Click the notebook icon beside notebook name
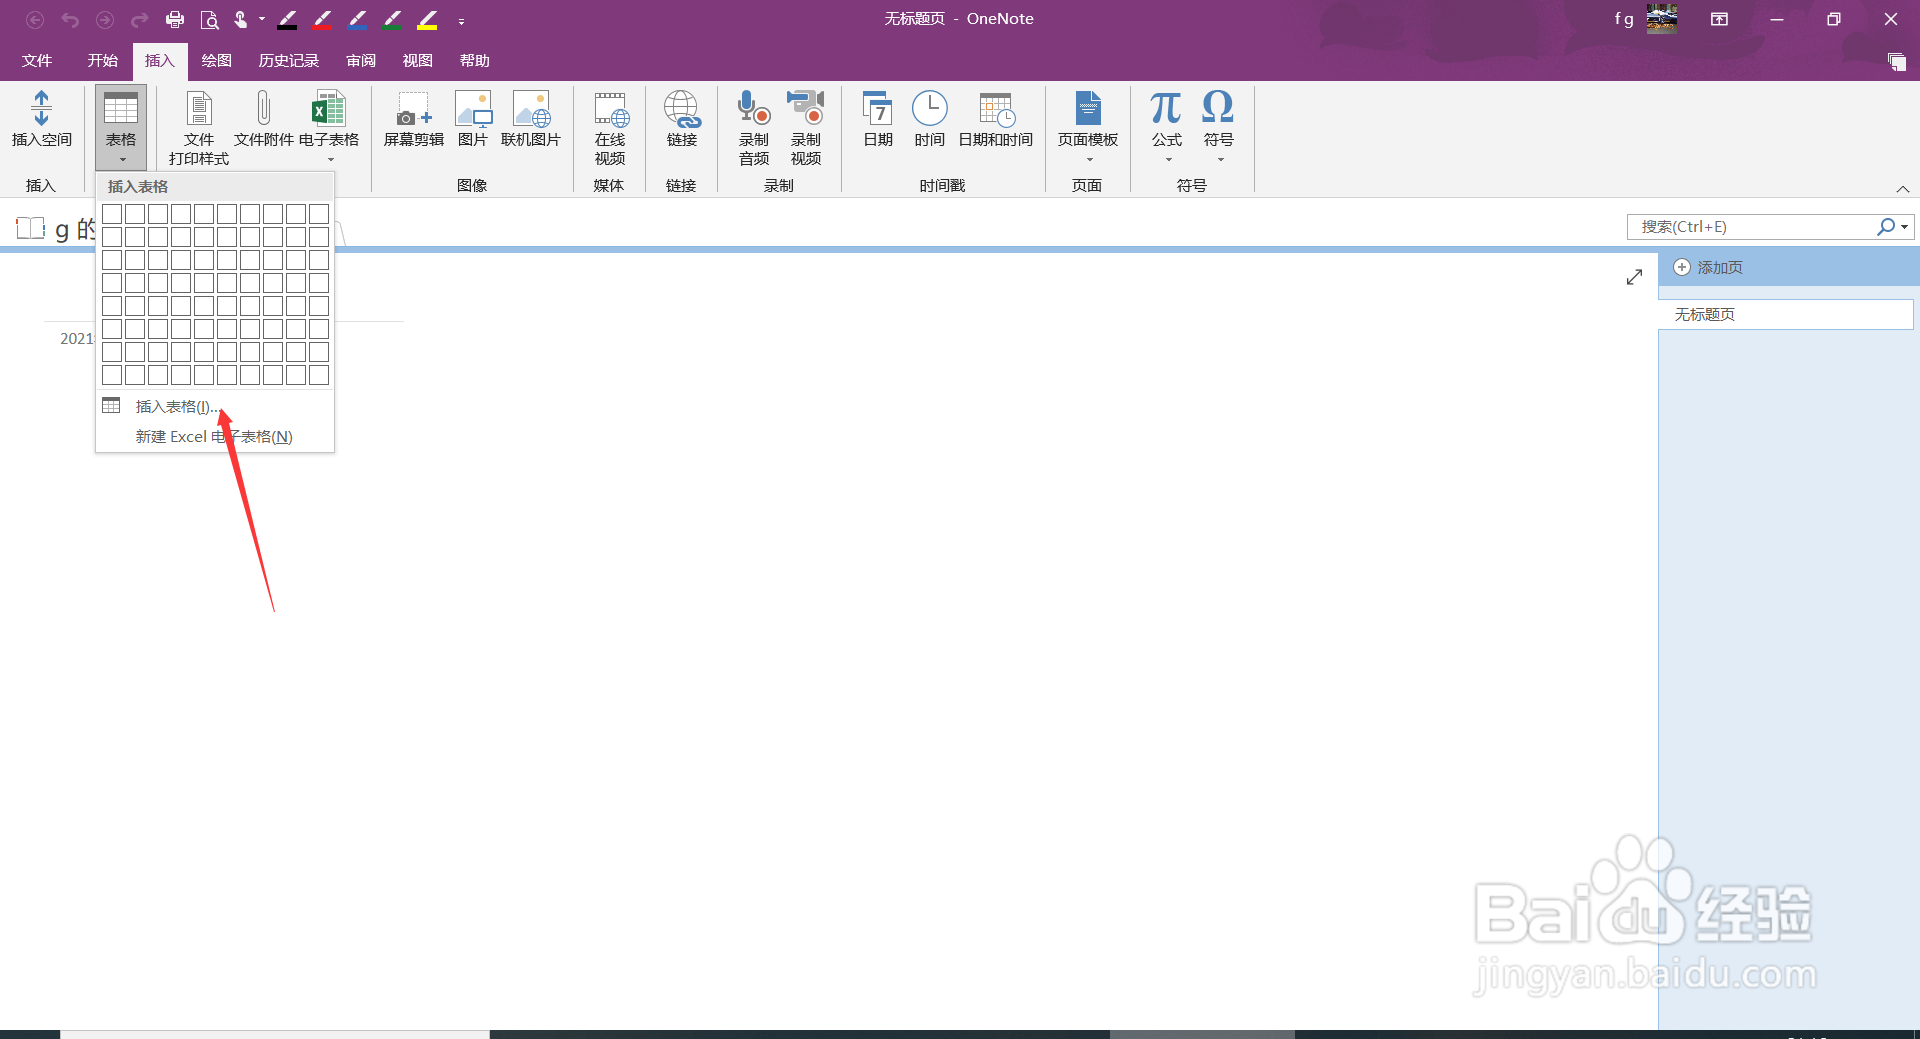1920x1039 pixels. 31,228
